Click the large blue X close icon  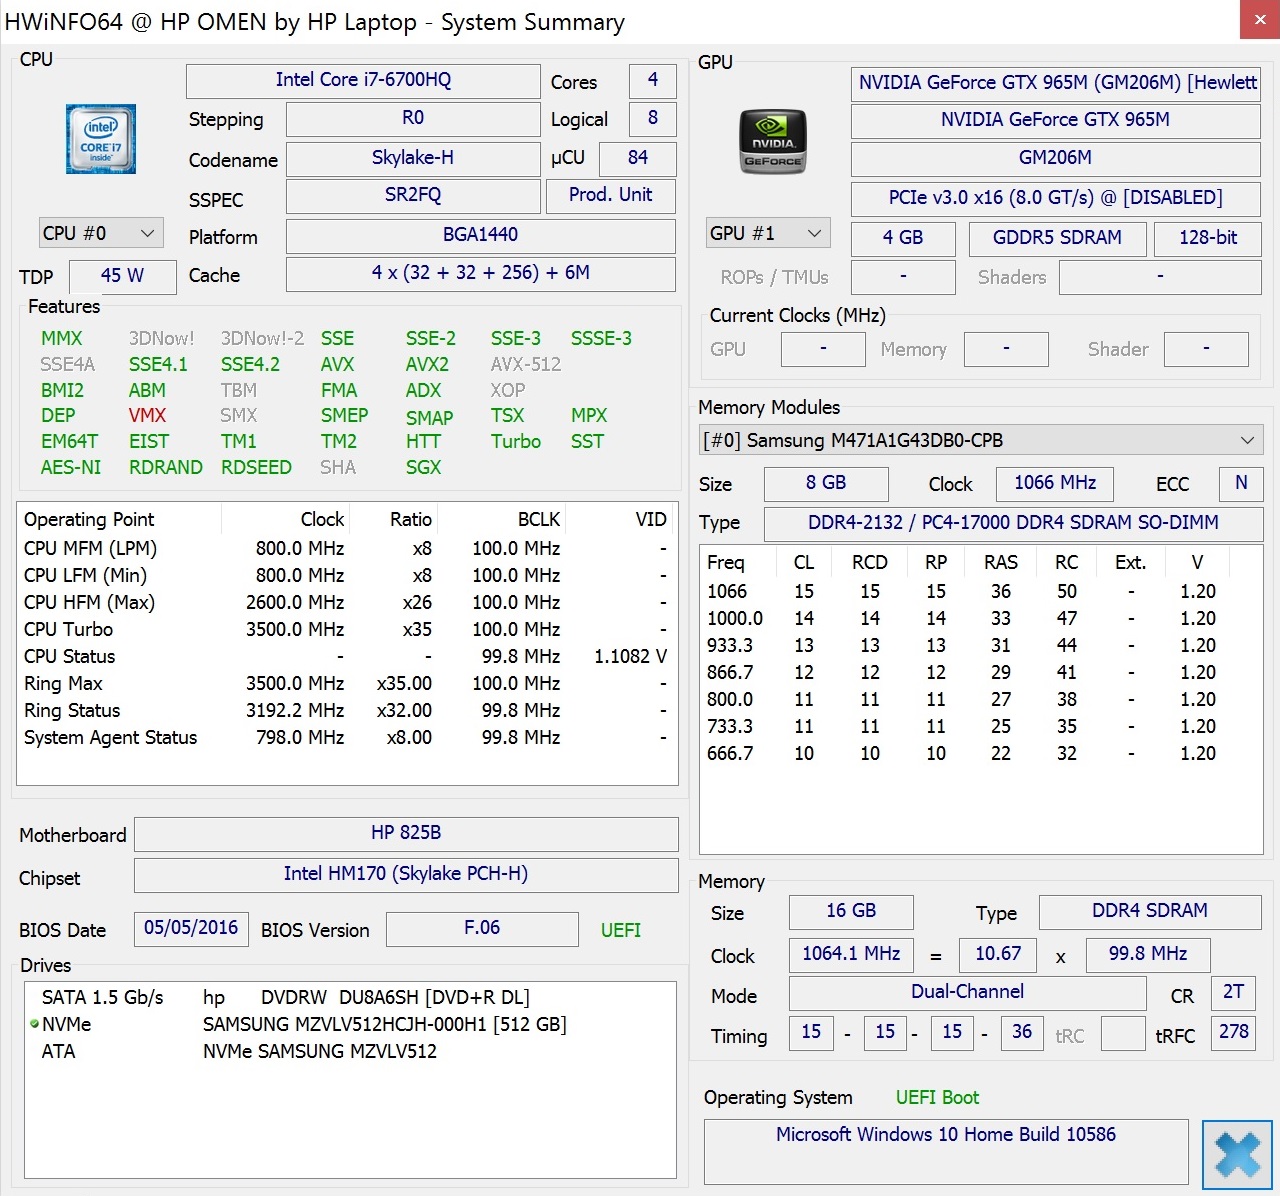click(x=1237, y=1155)
